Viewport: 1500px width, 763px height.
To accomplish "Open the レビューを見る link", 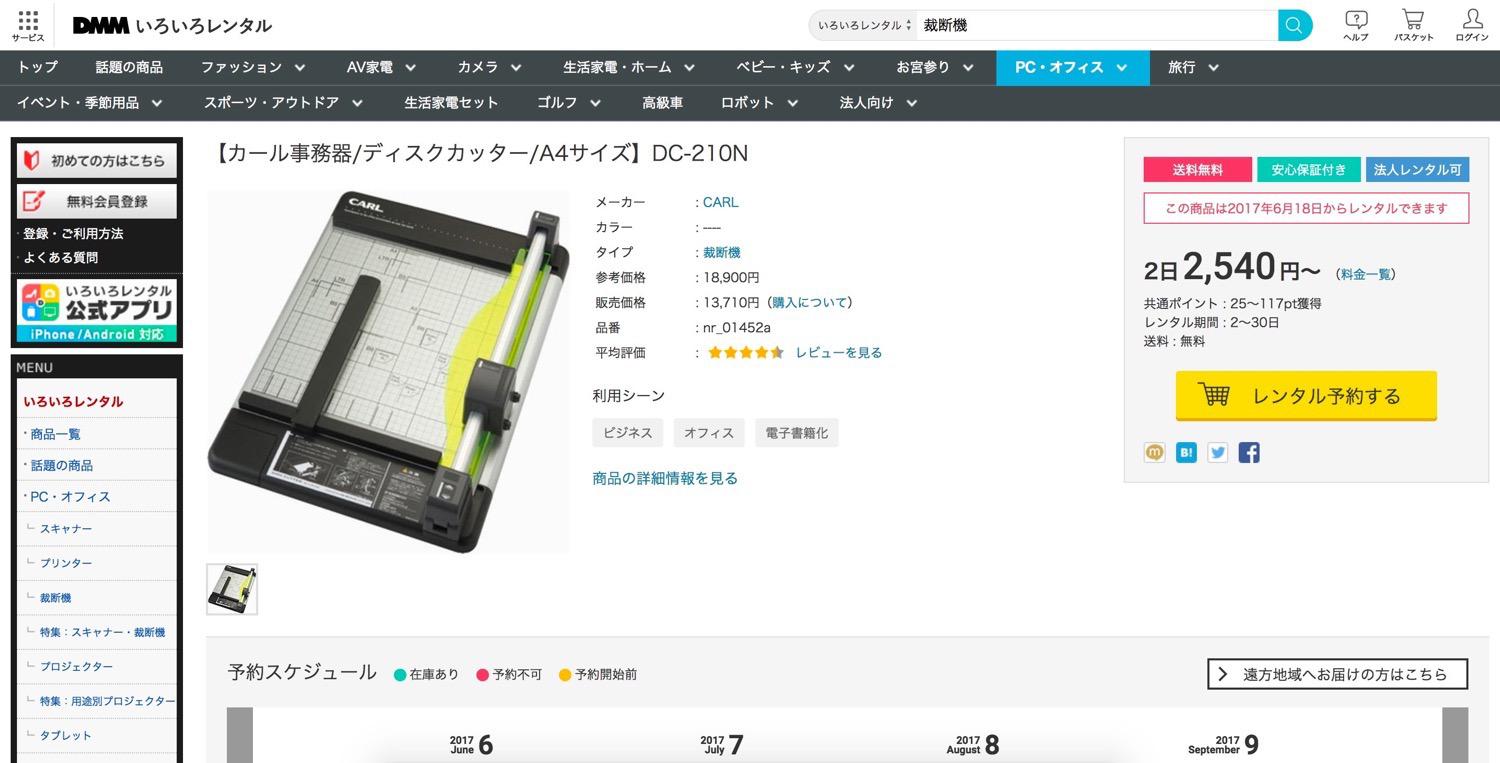I will pyautogui.click(x=838, y=352).
